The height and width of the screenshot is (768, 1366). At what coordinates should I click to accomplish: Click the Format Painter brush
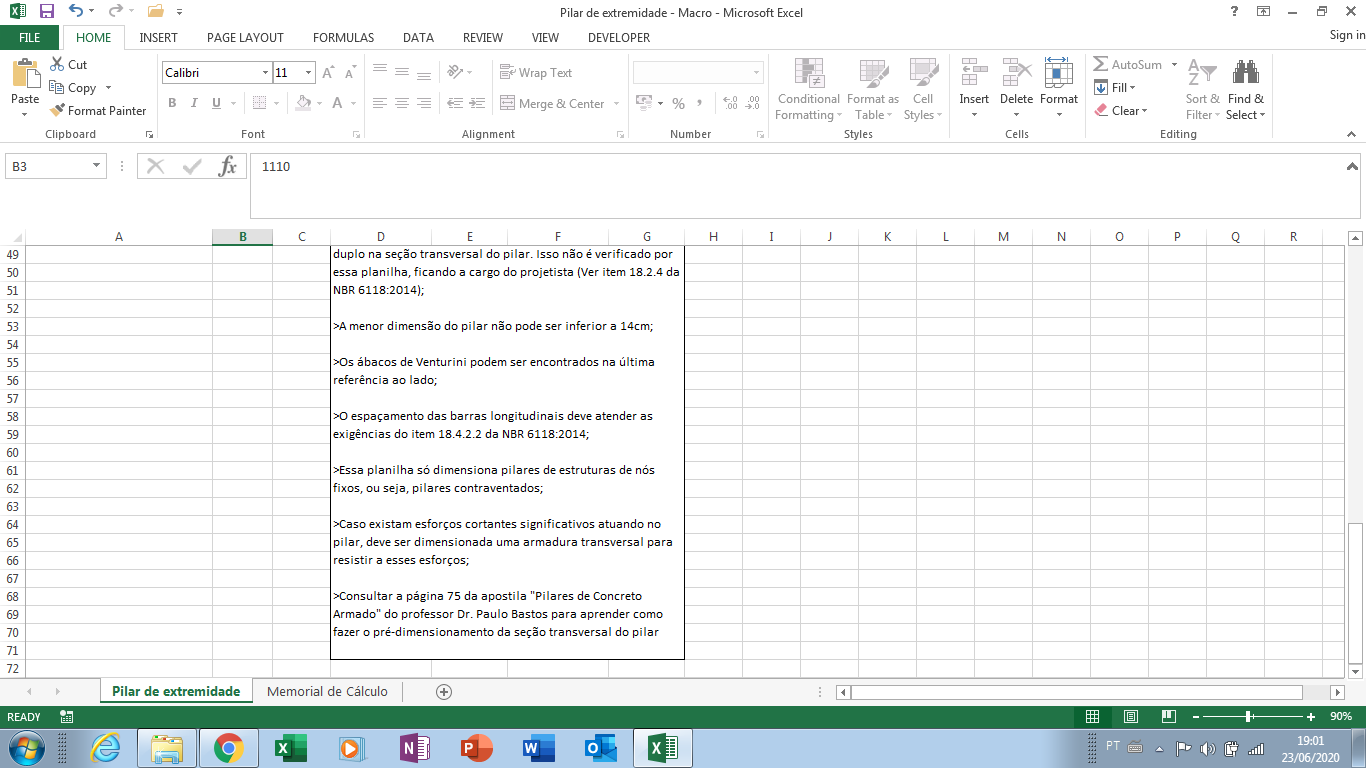click(x=57, y=110)
